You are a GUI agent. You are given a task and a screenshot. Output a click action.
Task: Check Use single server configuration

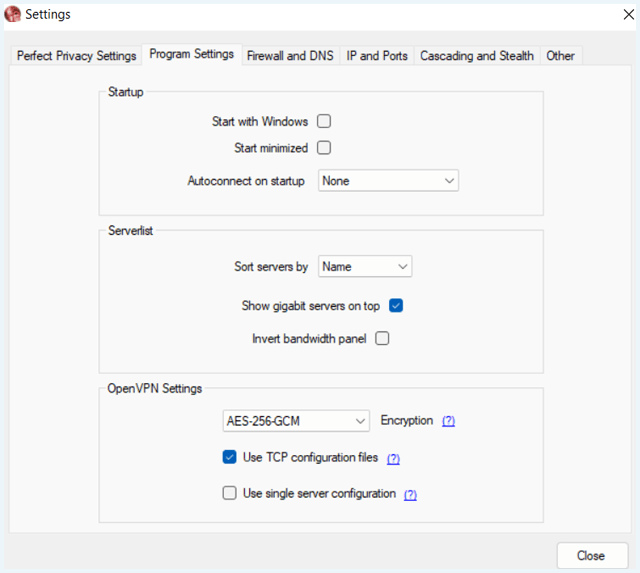pos(229,493)
